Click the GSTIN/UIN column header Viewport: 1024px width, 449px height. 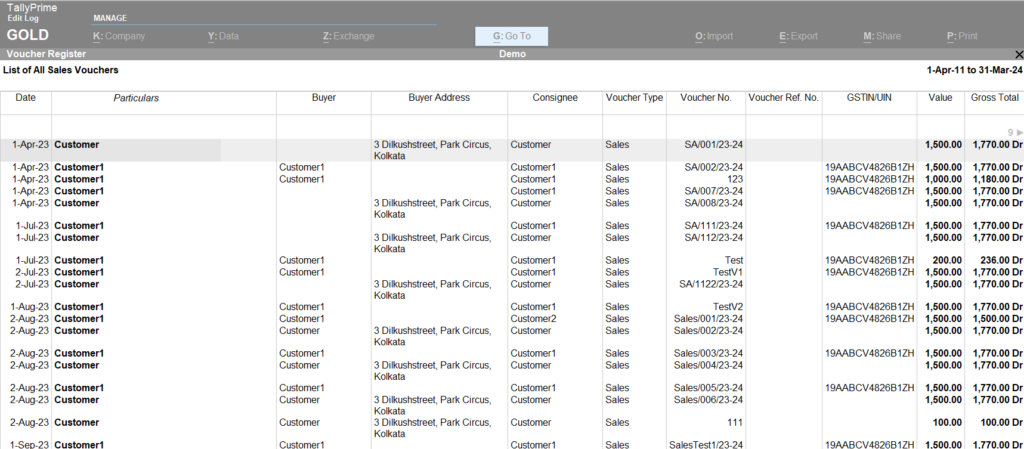tap(869, 98)
